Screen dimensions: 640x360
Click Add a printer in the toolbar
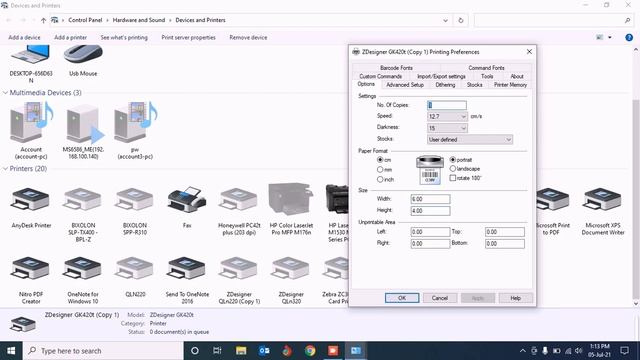tap(71, 38)
